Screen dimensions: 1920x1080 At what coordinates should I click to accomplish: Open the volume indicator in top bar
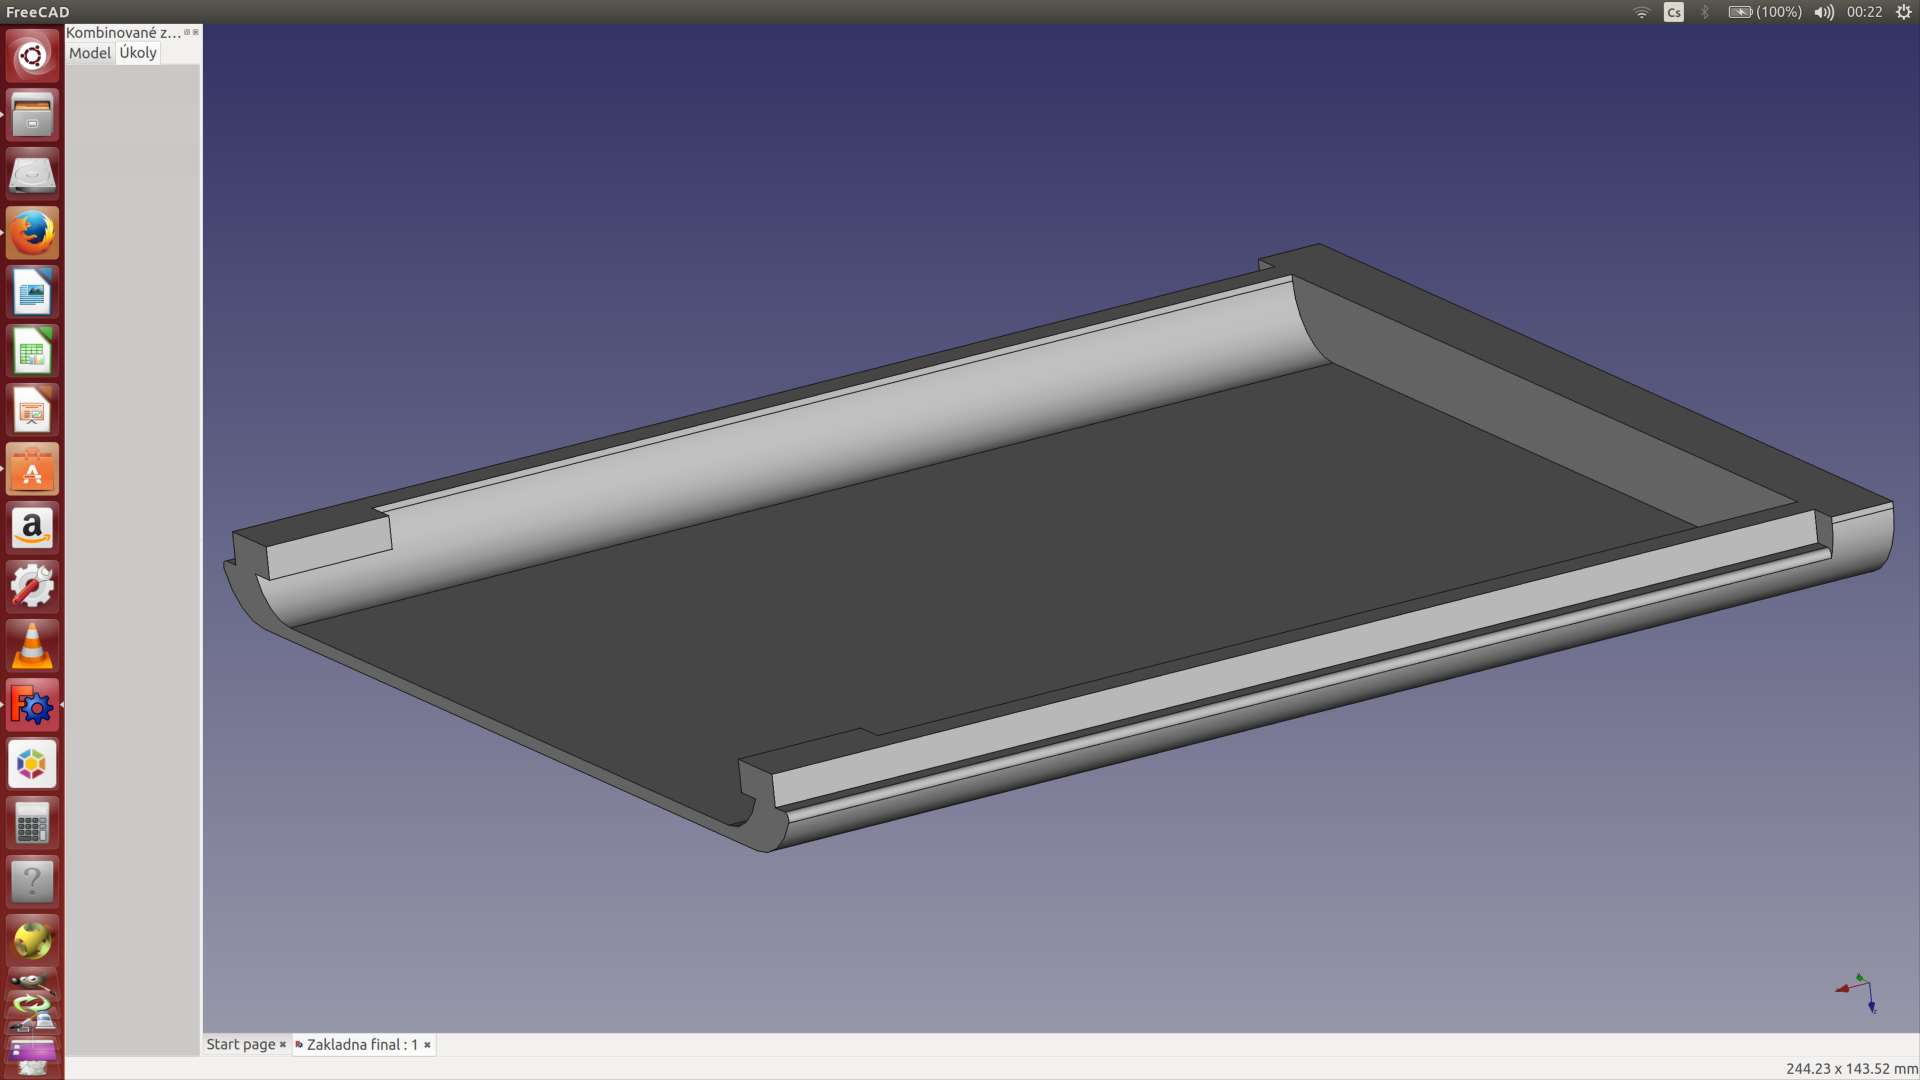pyautogui.click(x=1824, y=12)
